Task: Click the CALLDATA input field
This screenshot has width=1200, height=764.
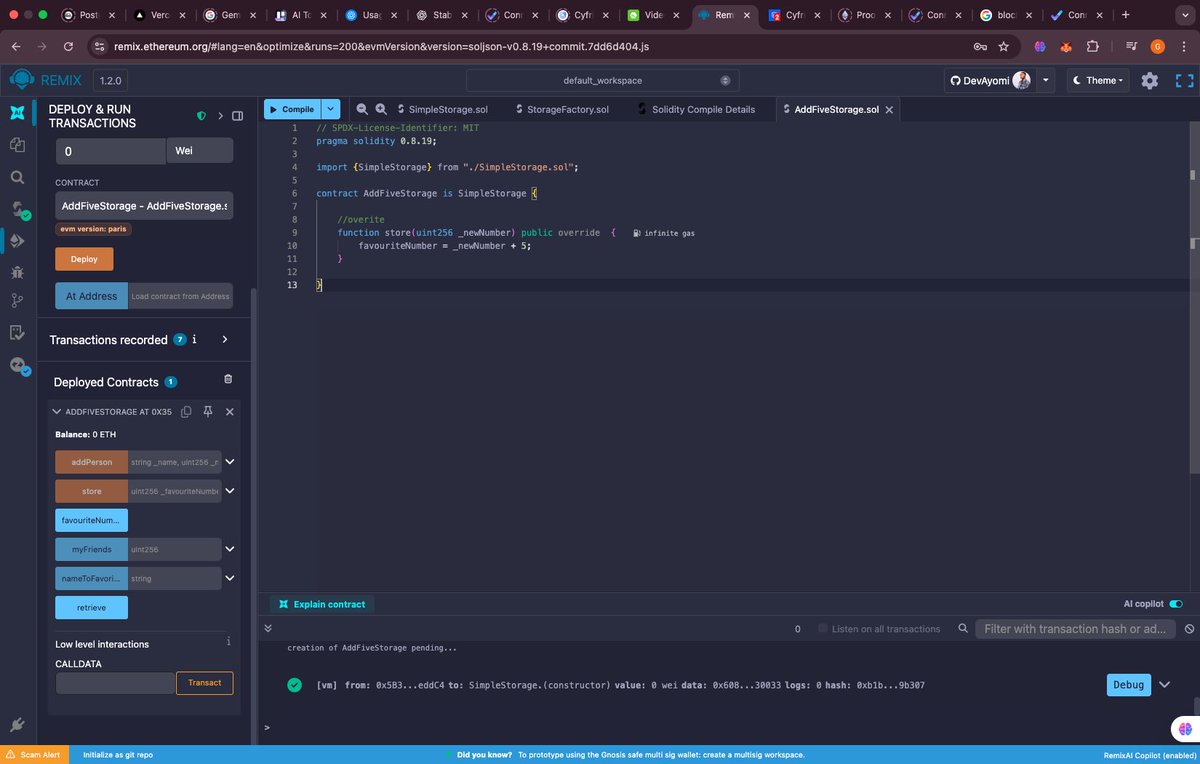Action: (x=114, y=682)
